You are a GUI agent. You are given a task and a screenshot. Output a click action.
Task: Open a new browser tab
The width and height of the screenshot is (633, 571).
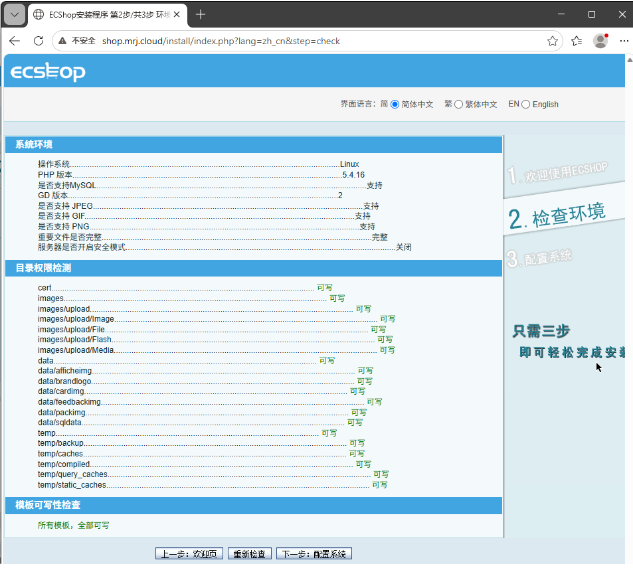[200, 15]
